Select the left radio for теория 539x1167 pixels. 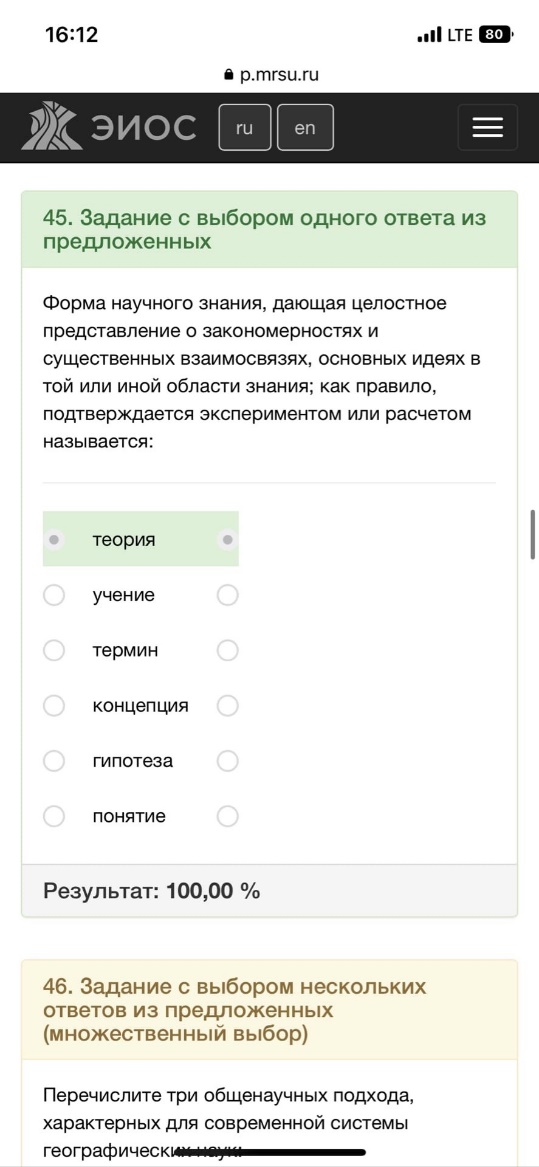click(54, 539)
